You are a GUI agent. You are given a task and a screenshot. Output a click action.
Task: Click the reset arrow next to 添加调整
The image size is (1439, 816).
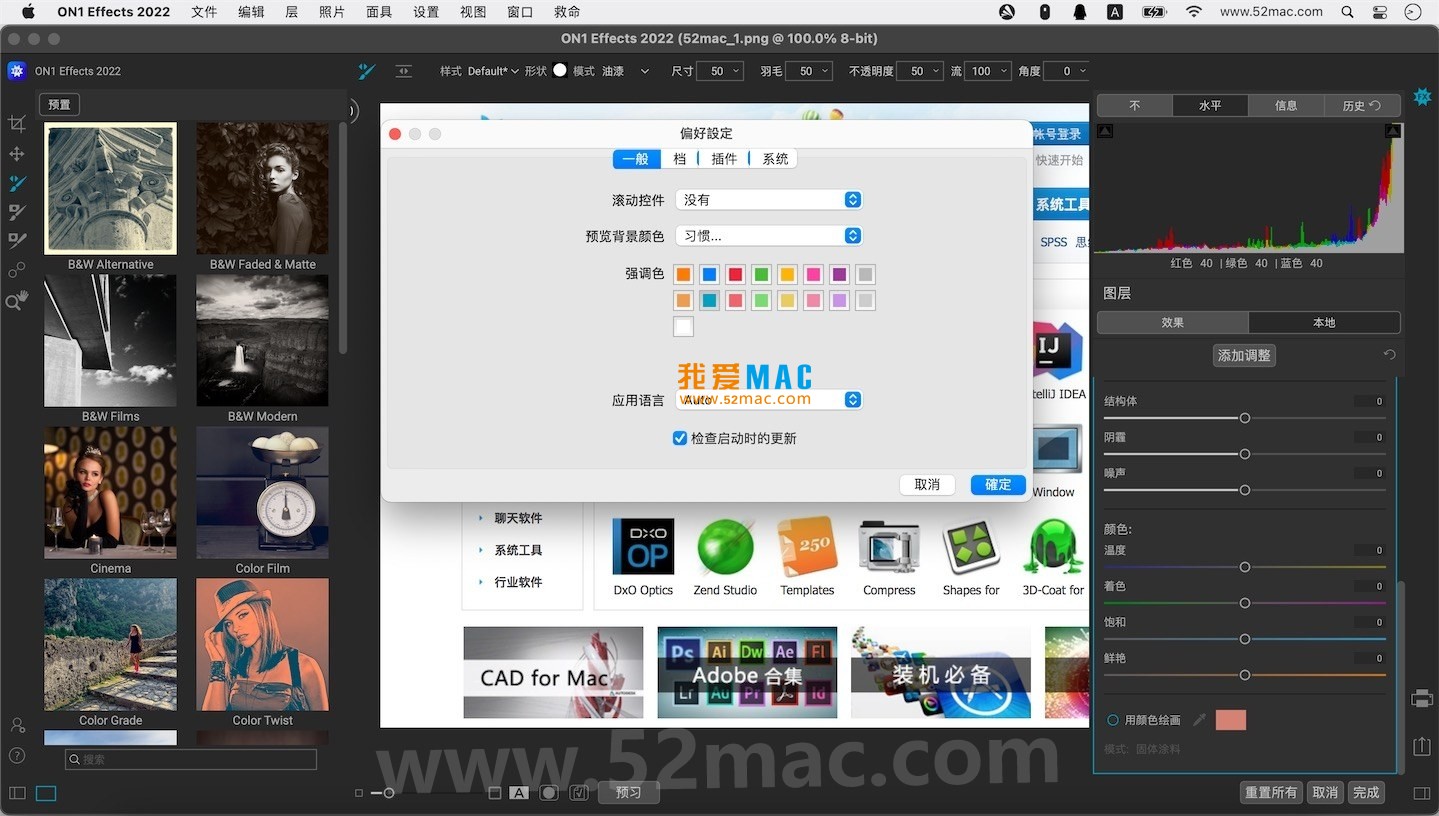pyautogui.click(x=1389, y=355)
